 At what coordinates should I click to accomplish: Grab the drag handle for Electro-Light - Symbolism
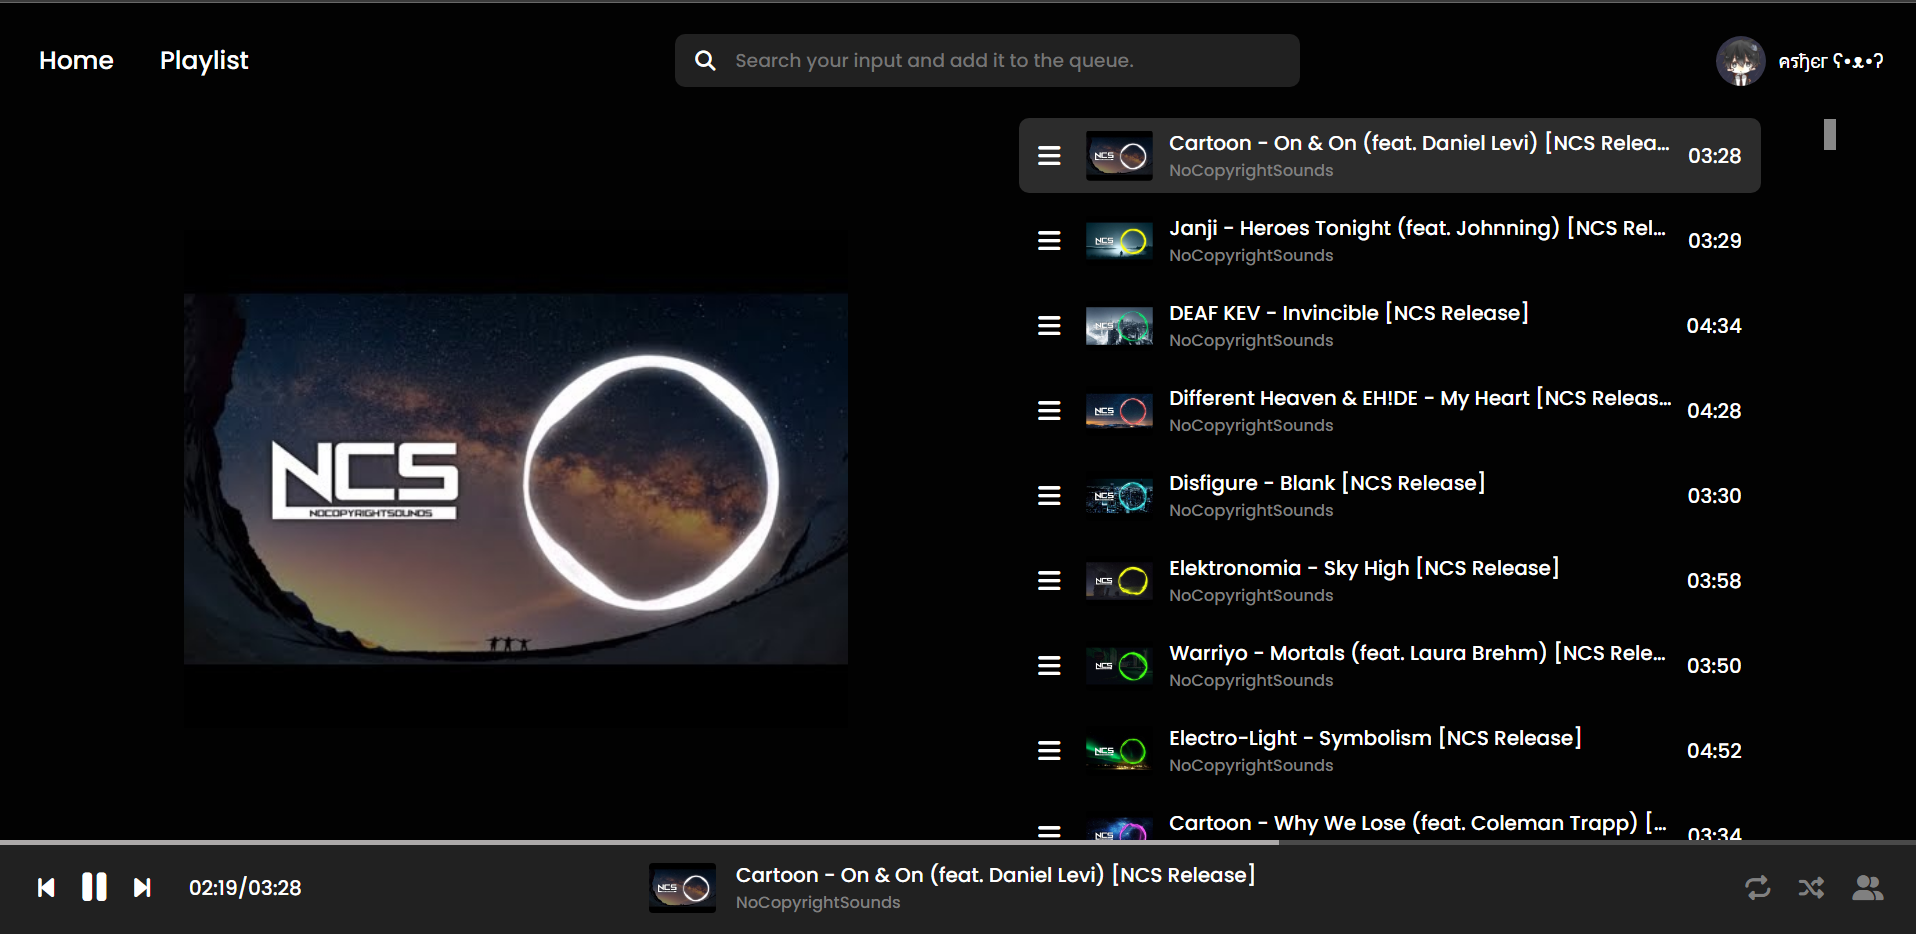click(1049, 751)
